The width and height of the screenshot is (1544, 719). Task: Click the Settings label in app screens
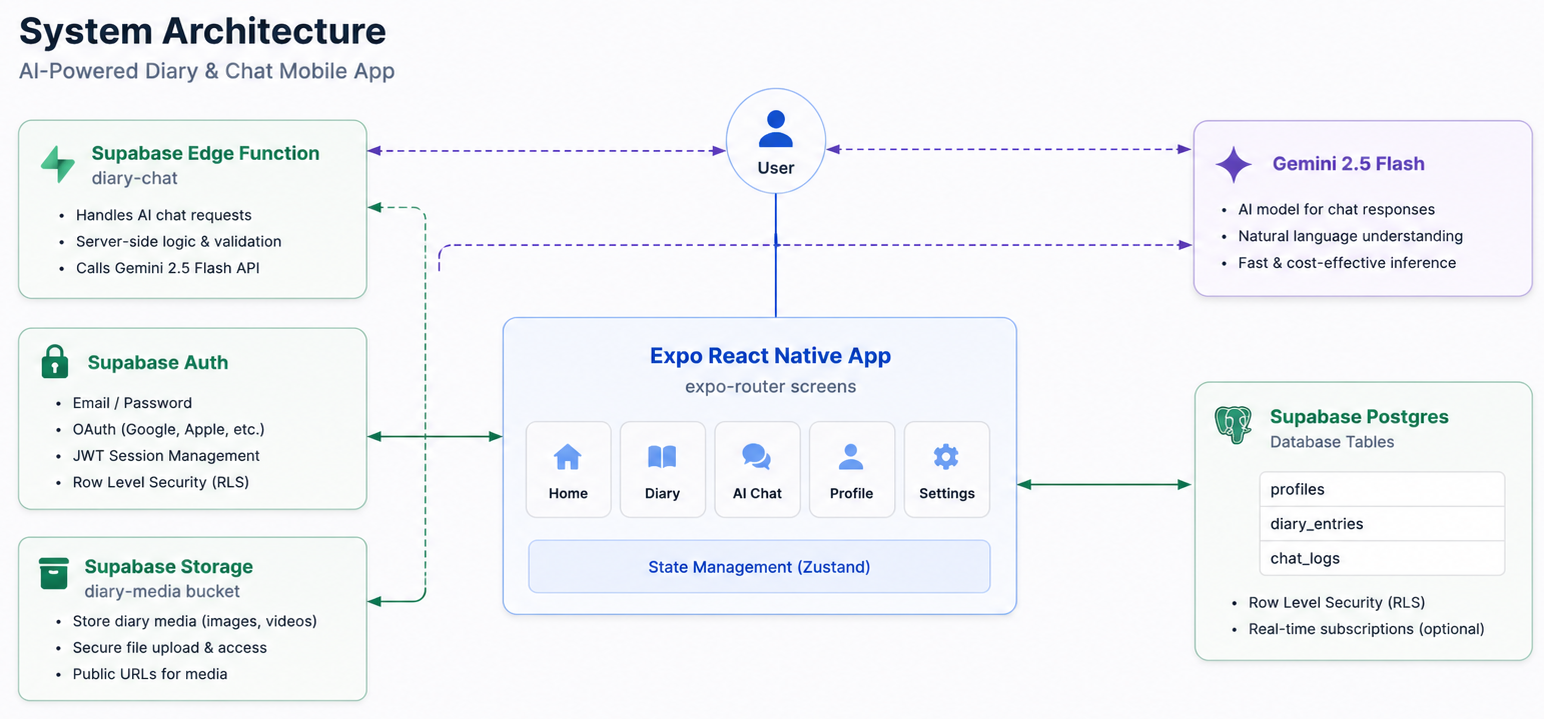[947, 493]
